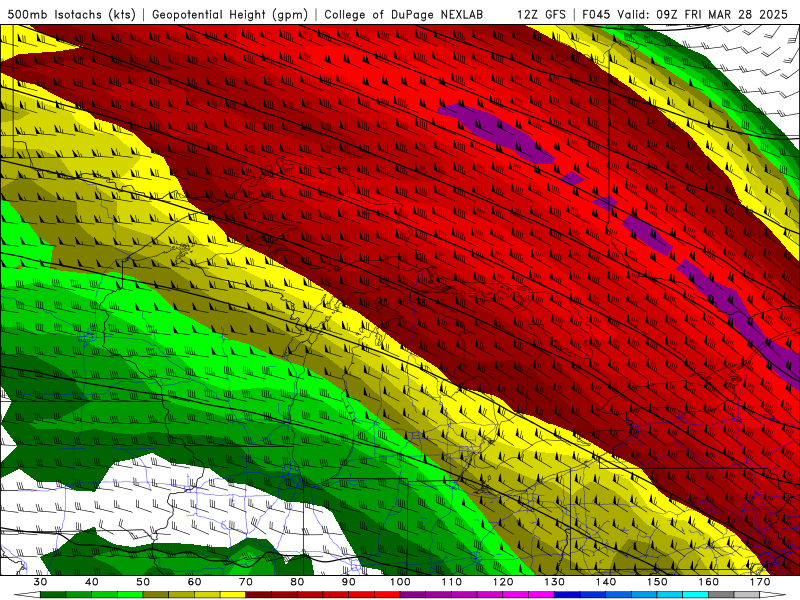Click the dark blue 130–135 kt colorbar segment
The width and height of the screenshot is (800, 600).
[567, 595]
